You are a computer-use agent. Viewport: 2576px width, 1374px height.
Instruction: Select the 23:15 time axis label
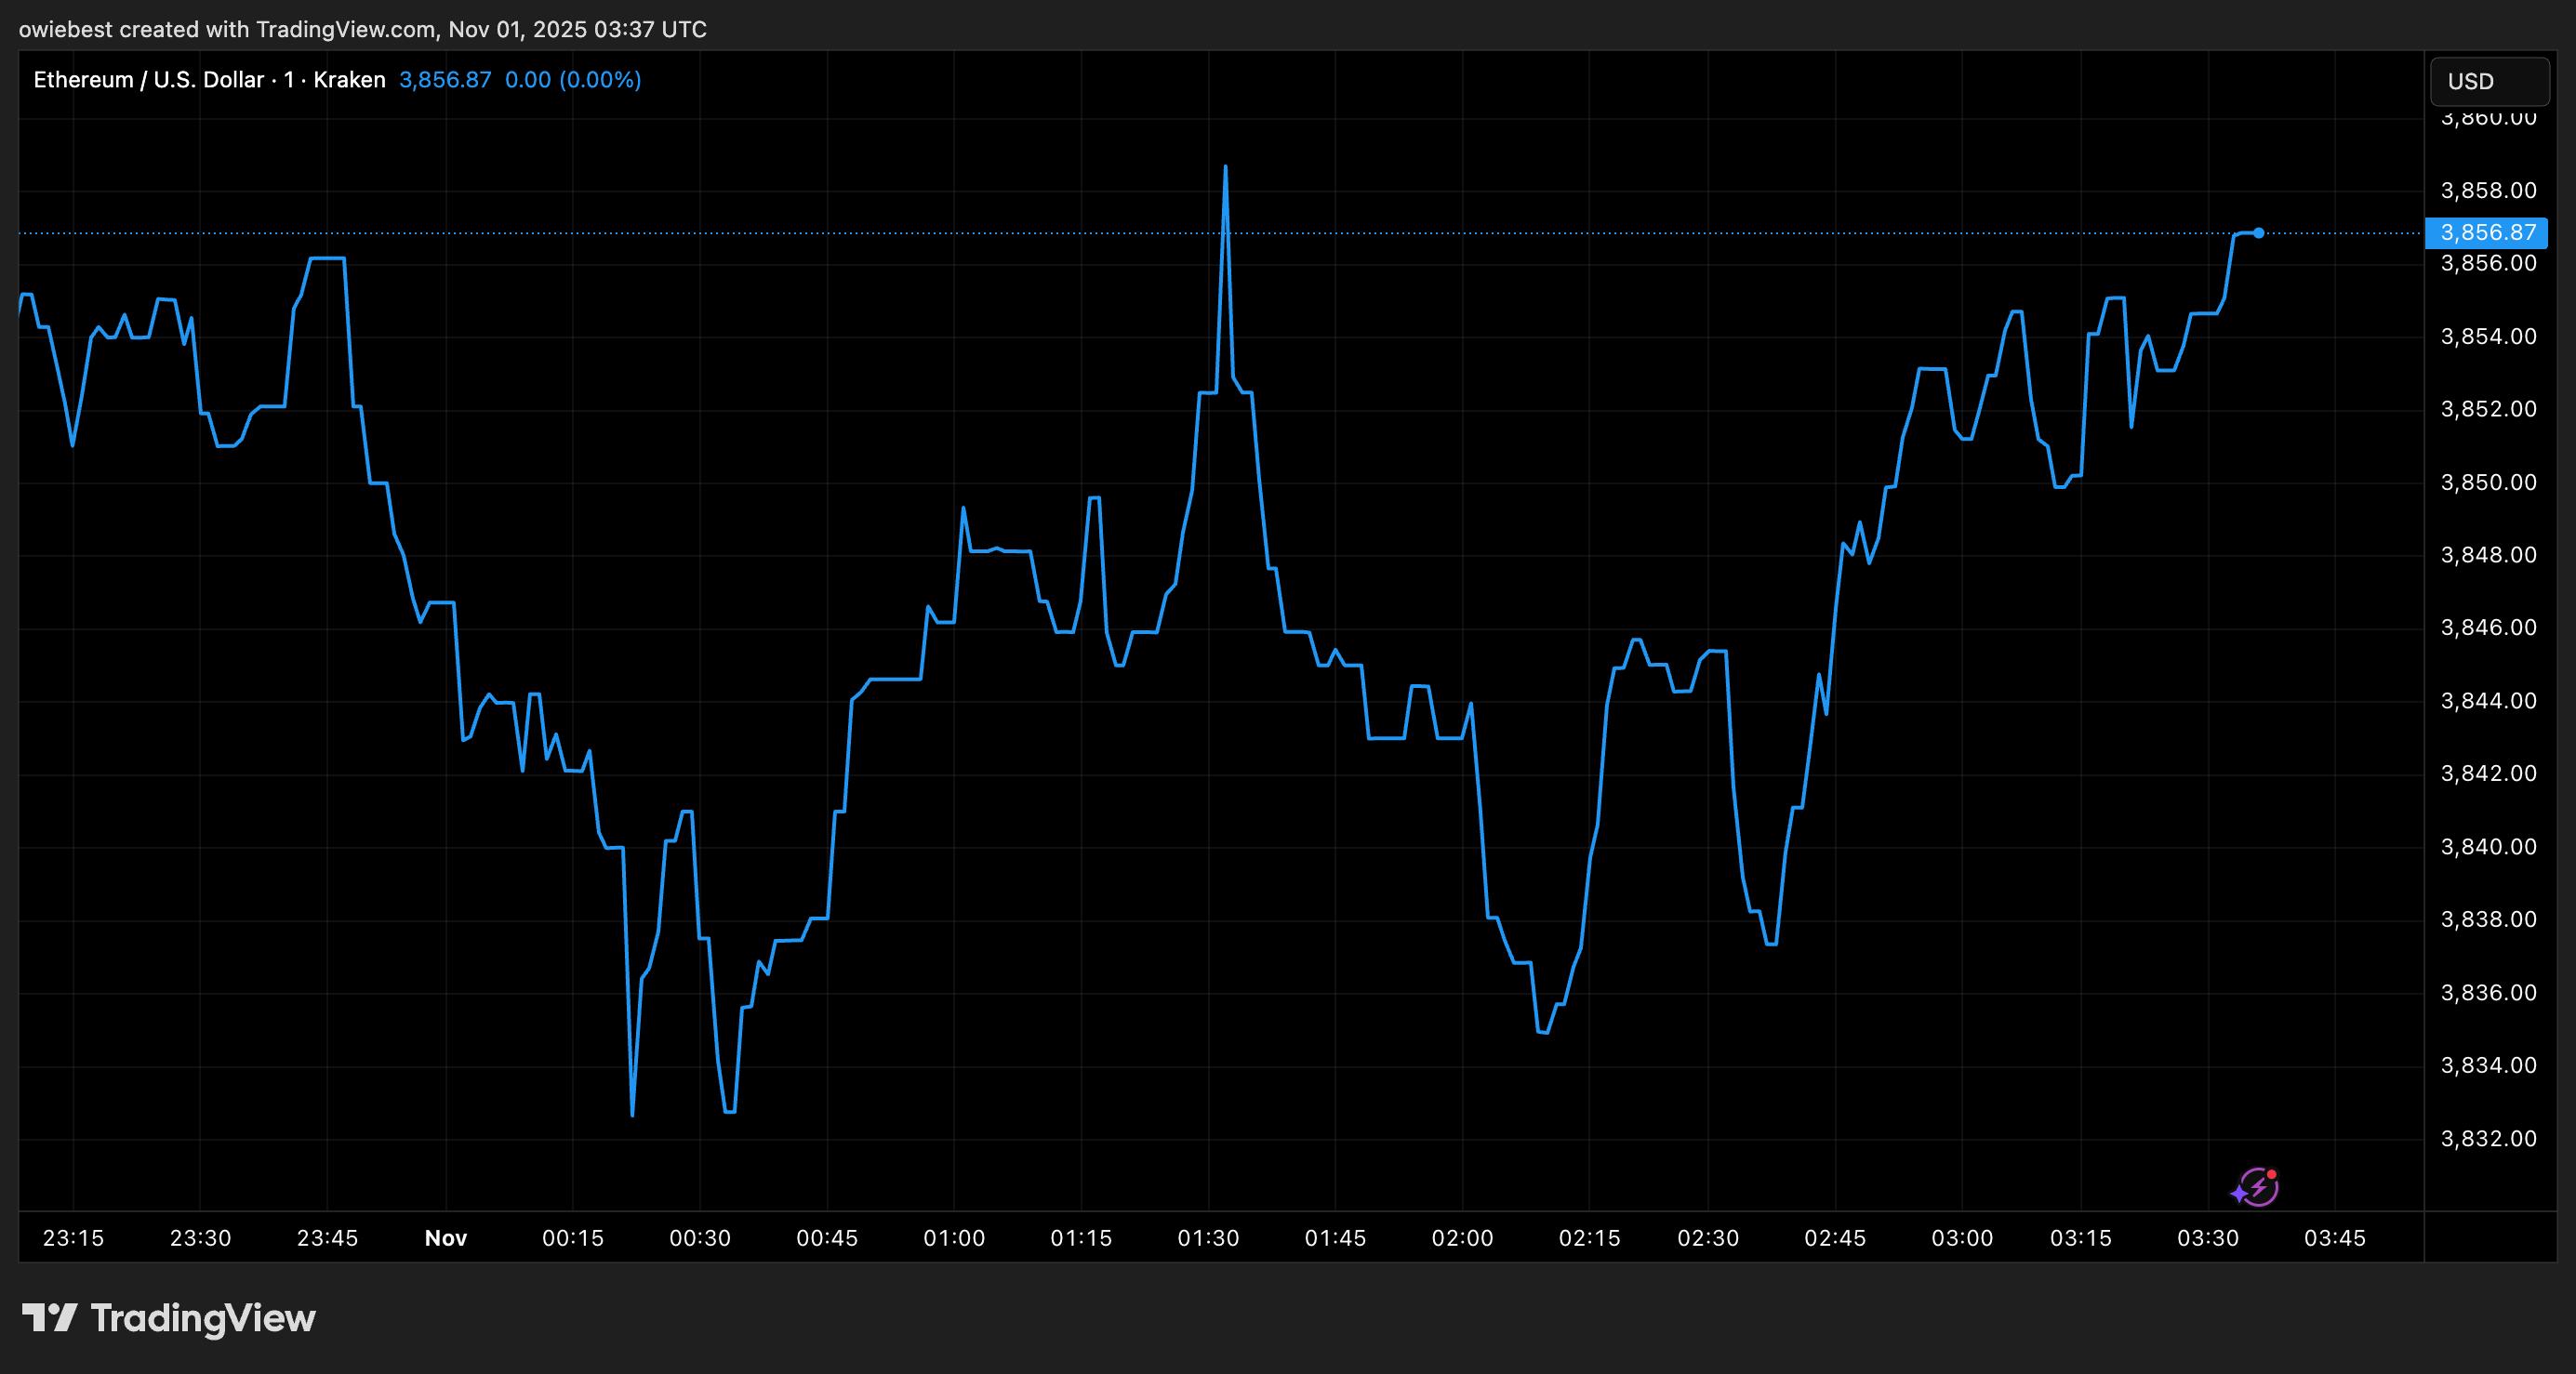coord(73,1238)
